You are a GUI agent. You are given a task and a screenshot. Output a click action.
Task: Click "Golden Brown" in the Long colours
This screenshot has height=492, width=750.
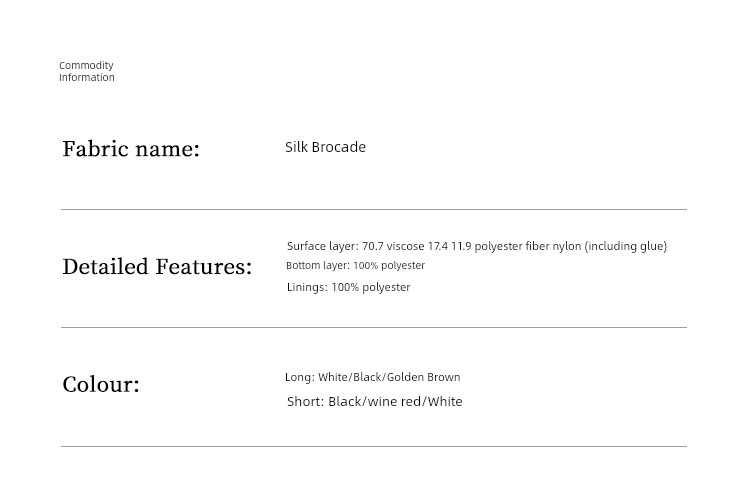423,377
